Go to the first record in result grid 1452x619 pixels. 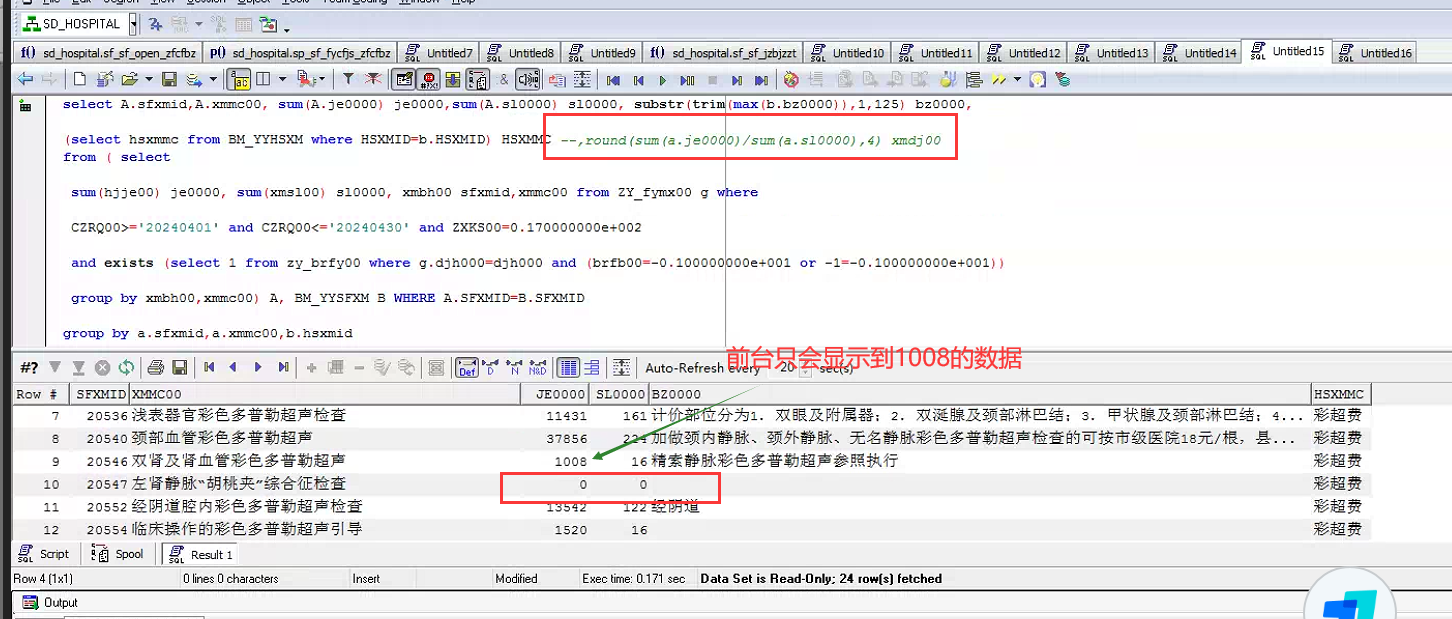pyautogui.click(x=209, y=367)
